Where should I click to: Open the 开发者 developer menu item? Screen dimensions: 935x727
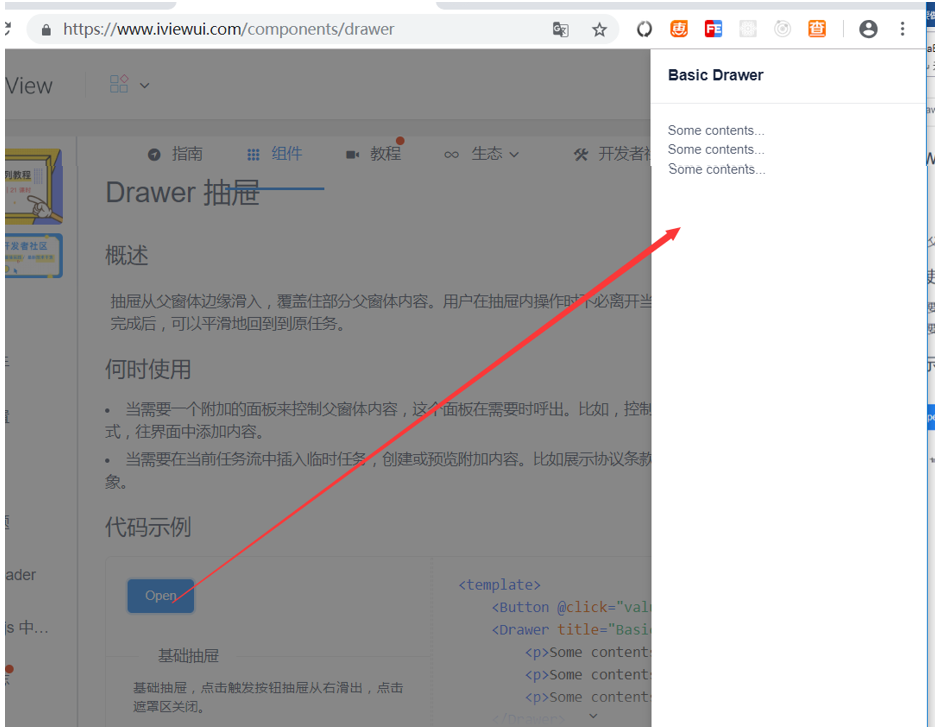624,154
